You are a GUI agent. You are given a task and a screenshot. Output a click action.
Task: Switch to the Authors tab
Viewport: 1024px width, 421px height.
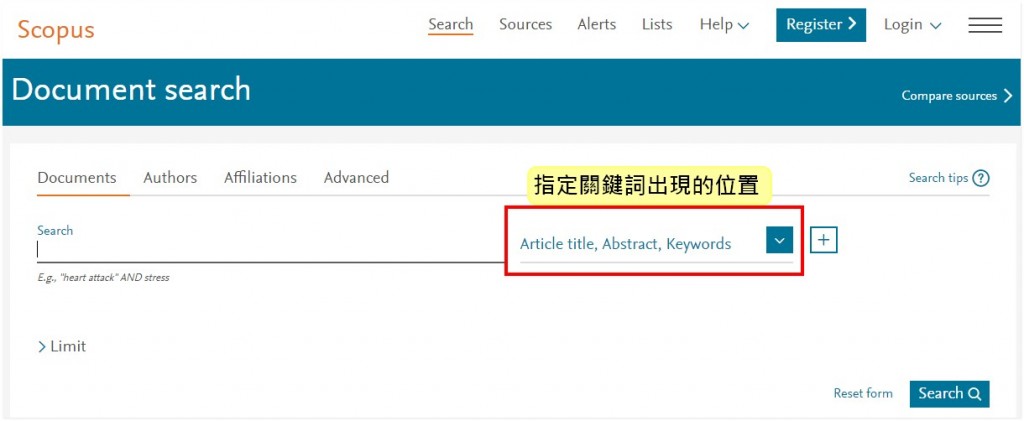click(x=170, y=178)
